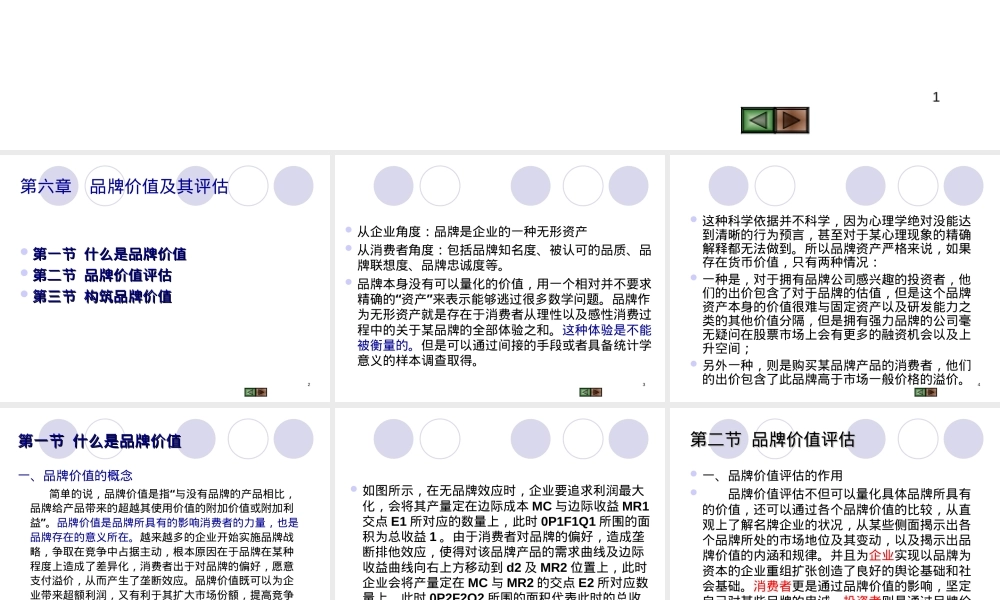
Task: Click the line 一、品牌价值评估的作用
Action: (772, 476)
